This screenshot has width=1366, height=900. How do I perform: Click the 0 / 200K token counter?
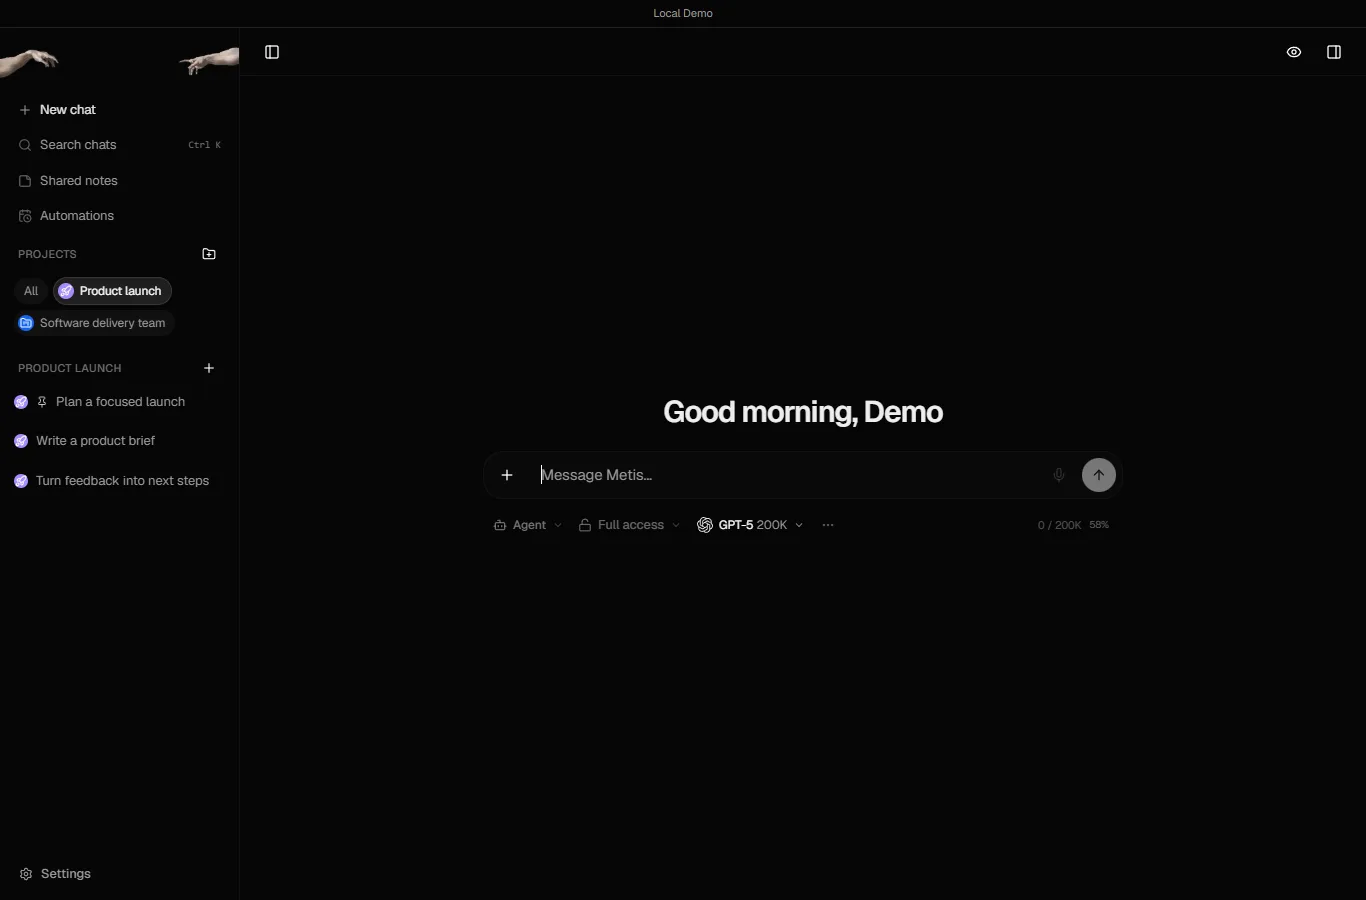coord(1059,525)
